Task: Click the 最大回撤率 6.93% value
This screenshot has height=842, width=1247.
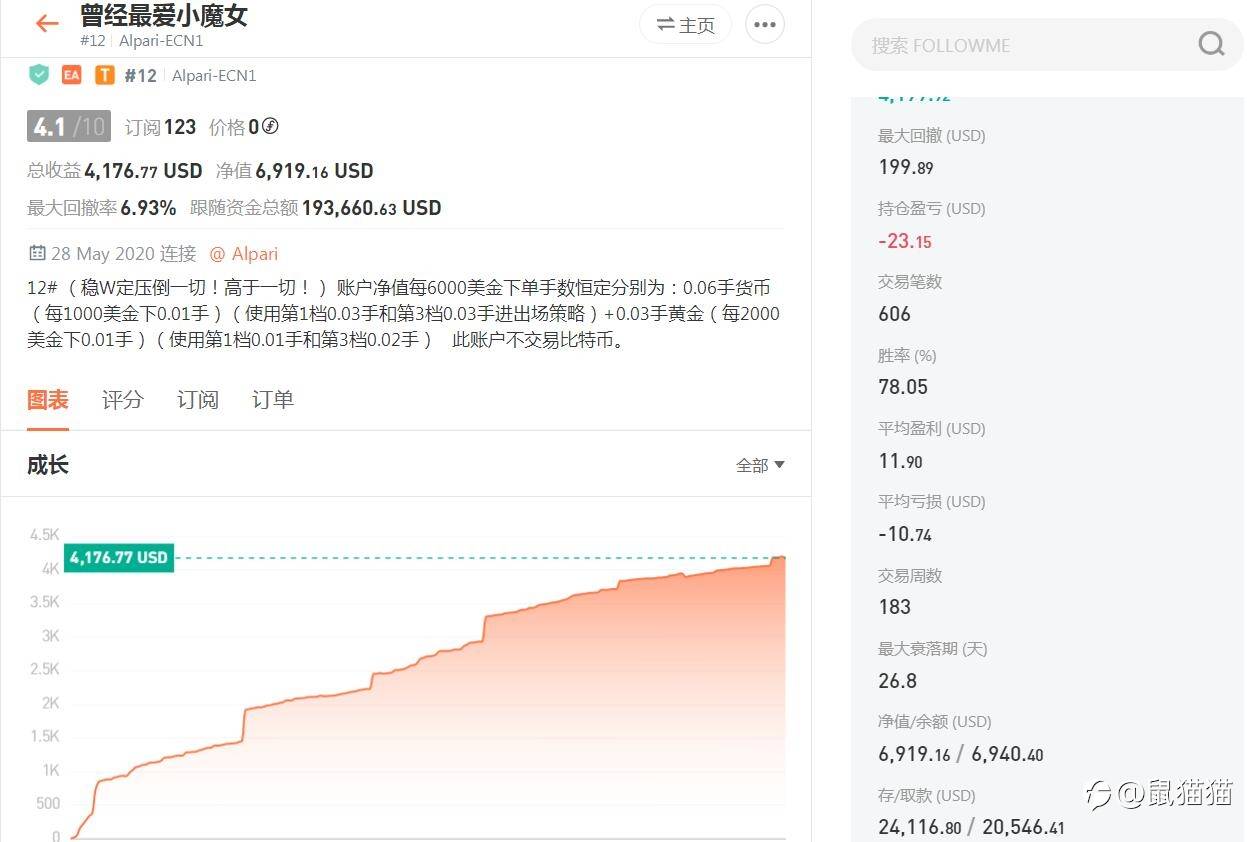Action: click(x=101, y=208)
